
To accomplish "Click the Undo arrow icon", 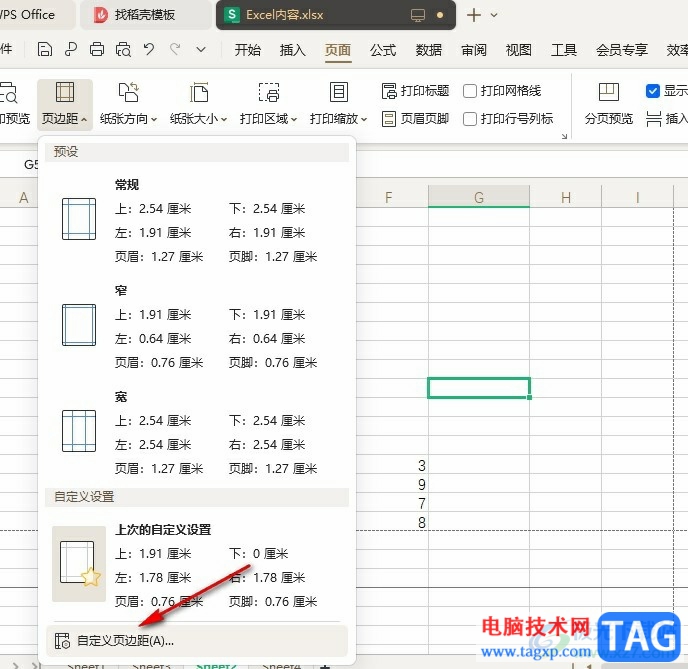I will (149, 50).
